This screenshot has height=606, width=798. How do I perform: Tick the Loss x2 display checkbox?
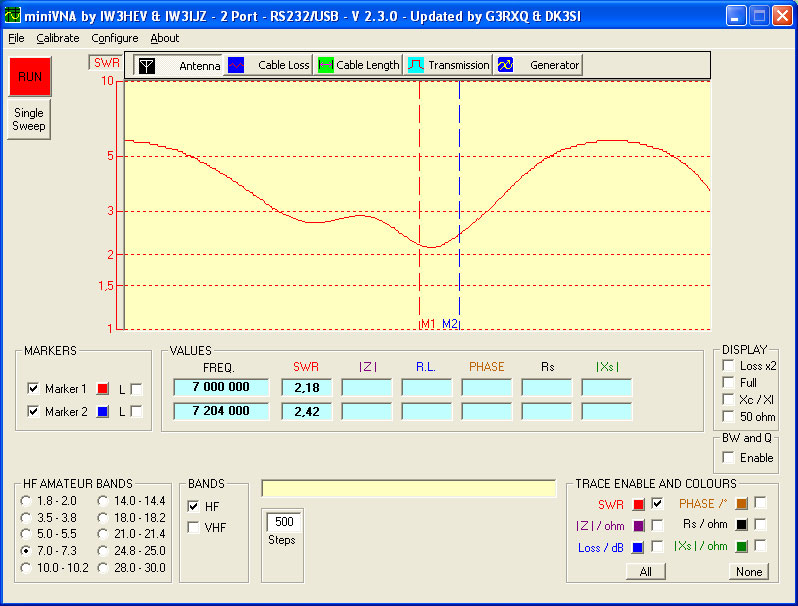tap(729, 366)
